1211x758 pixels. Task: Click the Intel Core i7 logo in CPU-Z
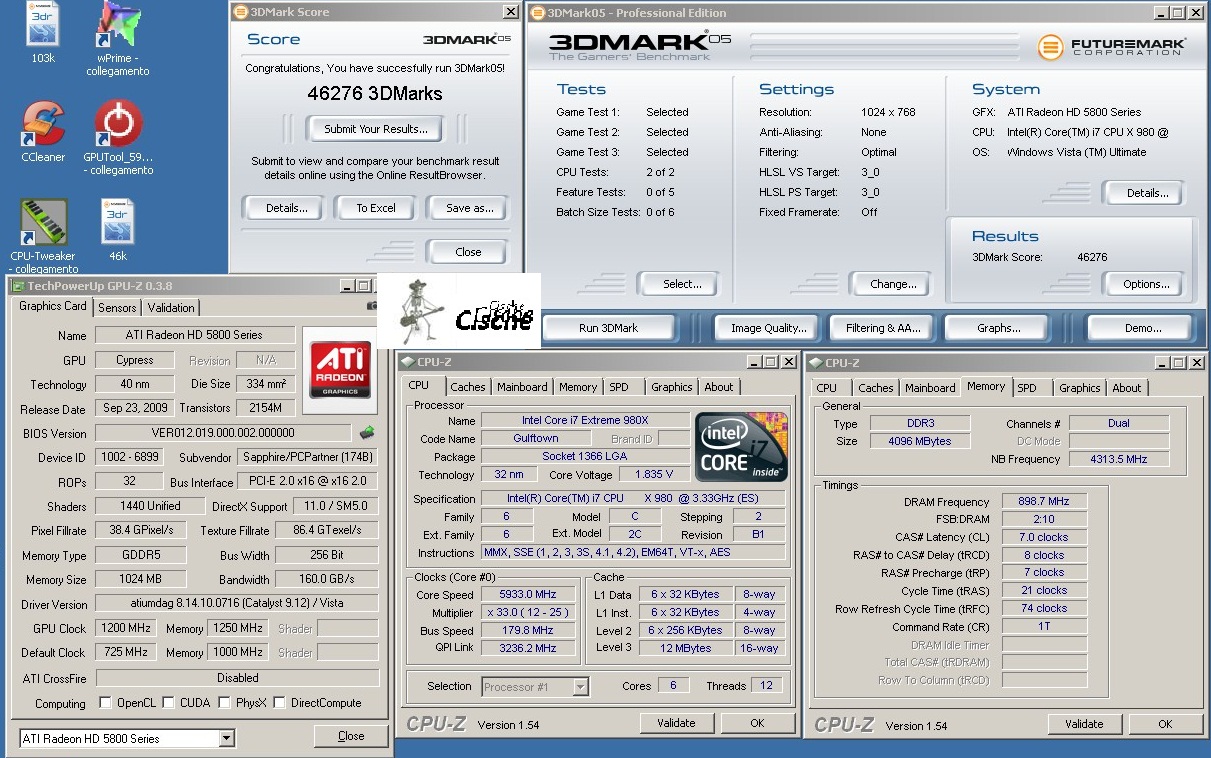click(x=741, y=446)
